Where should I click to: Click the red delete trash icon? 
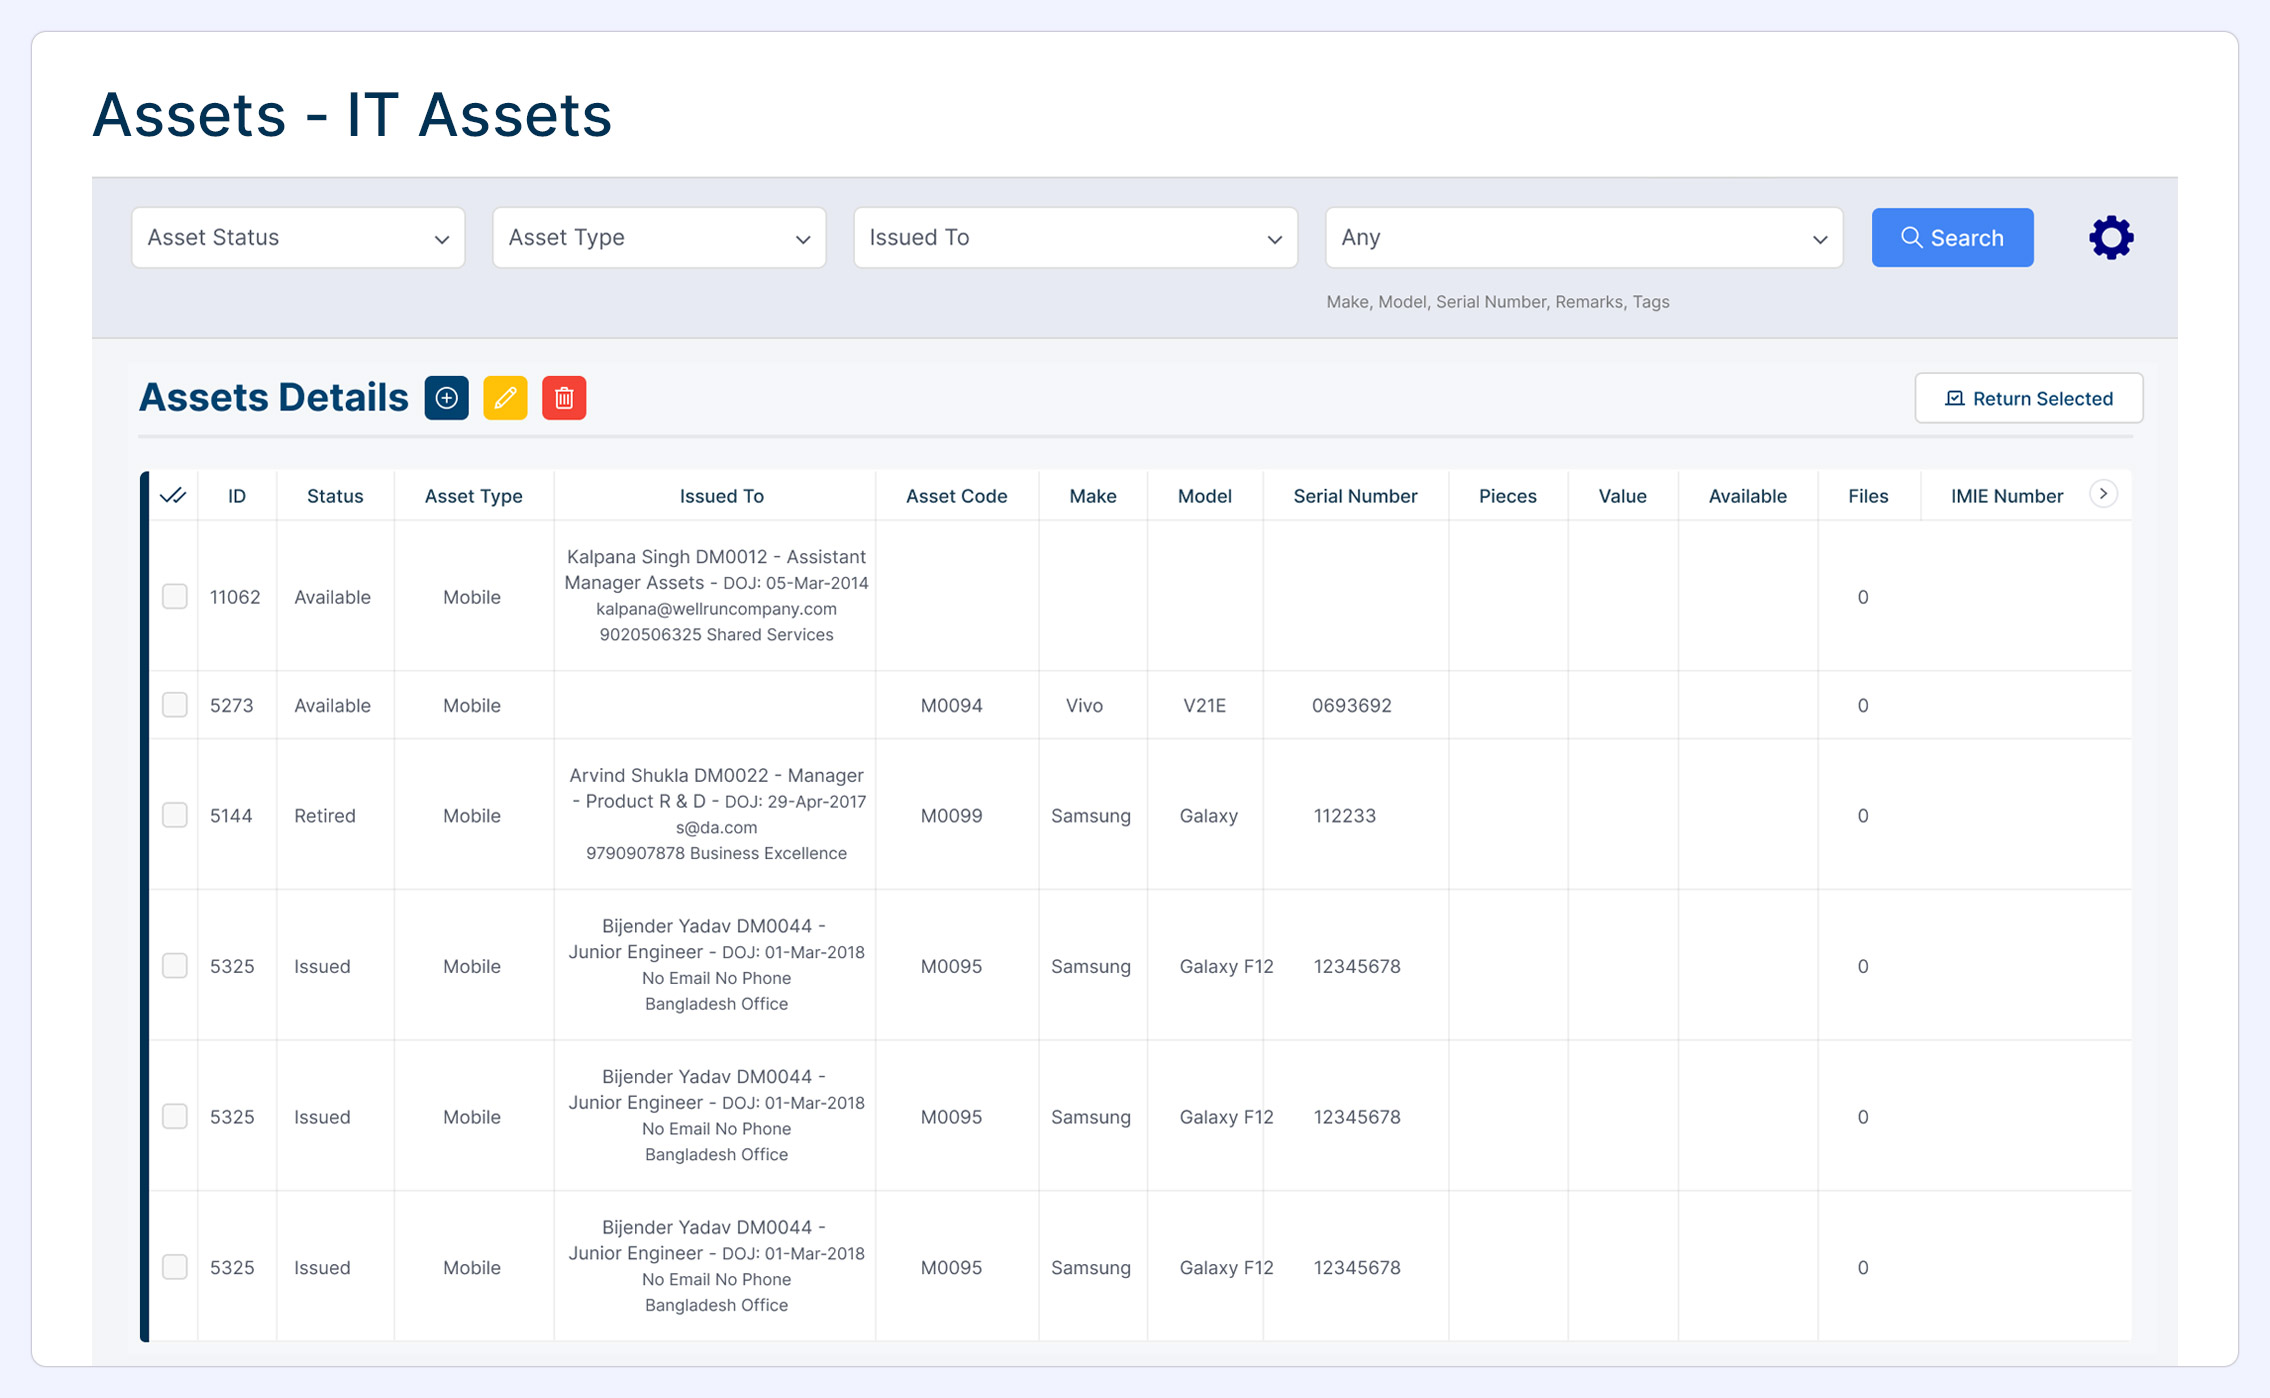click(564, 398)
